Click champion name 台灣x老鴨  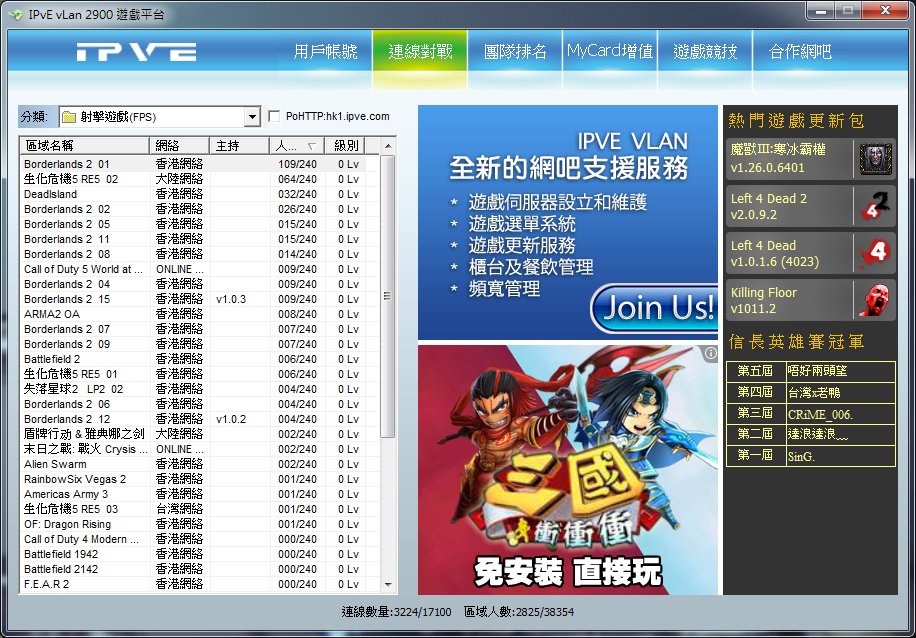click(814, 393)
